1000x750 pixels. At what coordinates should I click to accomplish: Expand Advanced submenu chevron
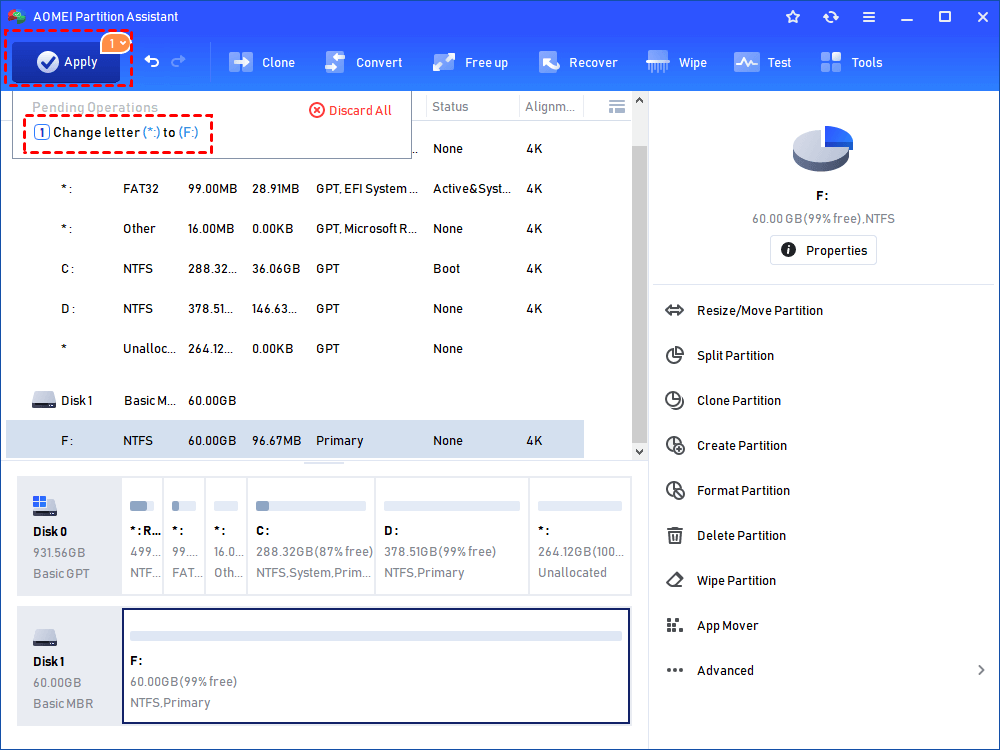coord(981,670)
